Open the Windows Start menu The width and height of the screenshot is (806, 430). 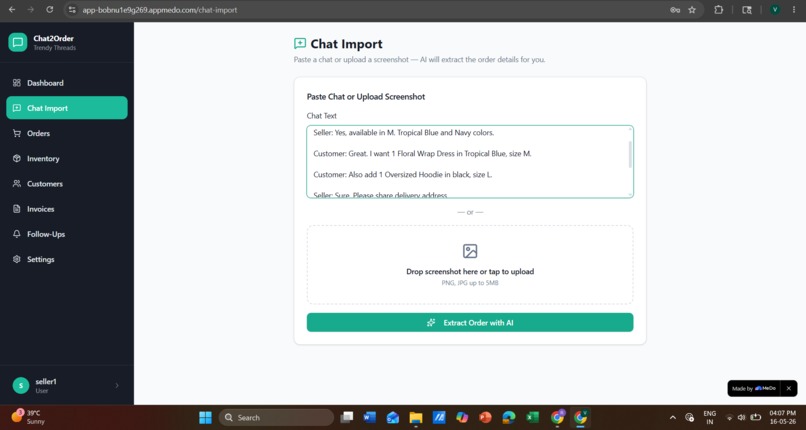pyautogui.click(x=205, y=418)
